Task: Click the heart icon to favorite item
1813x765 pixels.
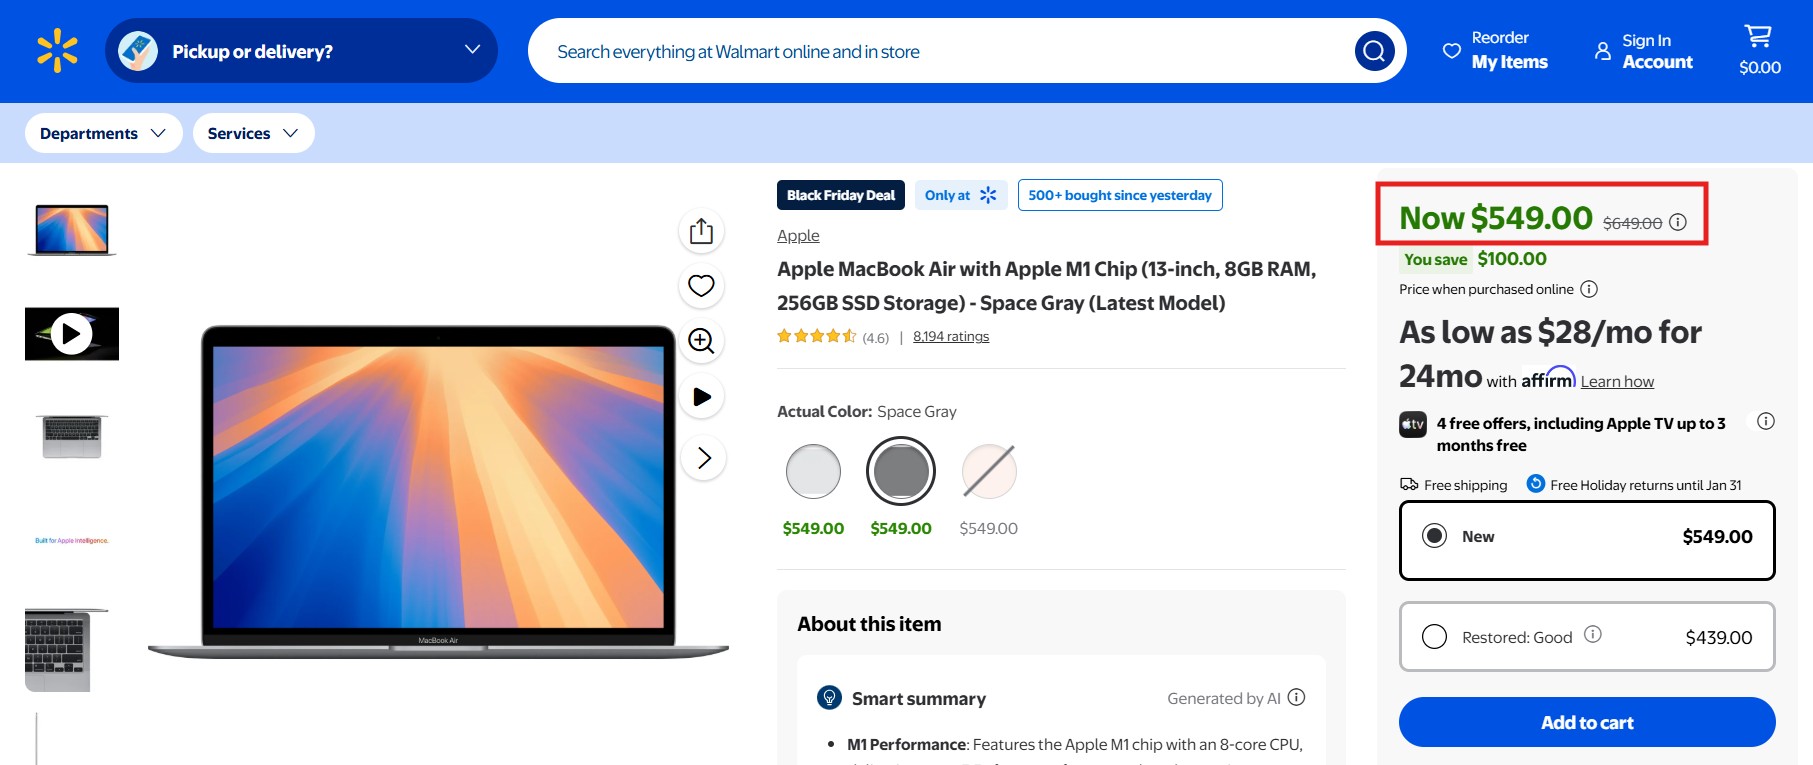Action: click(x=701, y=285)
